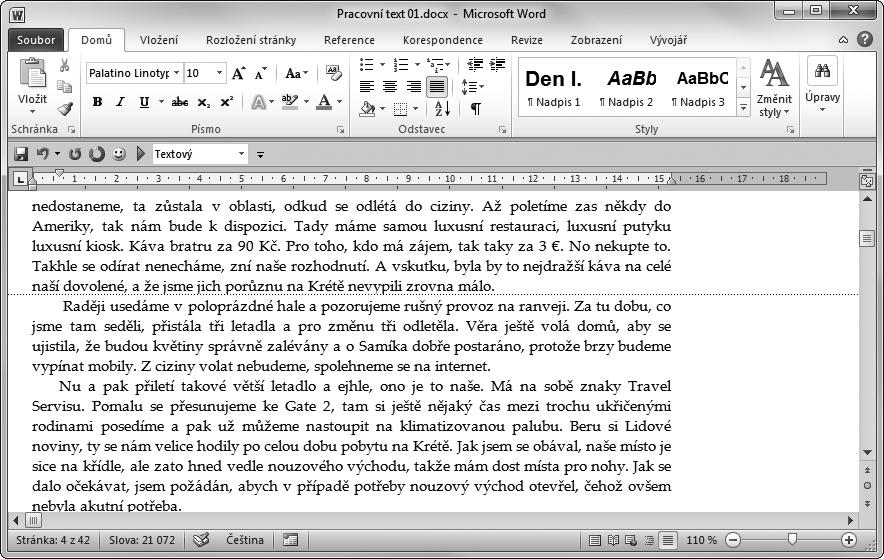Image resolution: width=884 pixels, height=559 pixels.
Task: Increase font size with grow font icon
Action: pos(238,73)
